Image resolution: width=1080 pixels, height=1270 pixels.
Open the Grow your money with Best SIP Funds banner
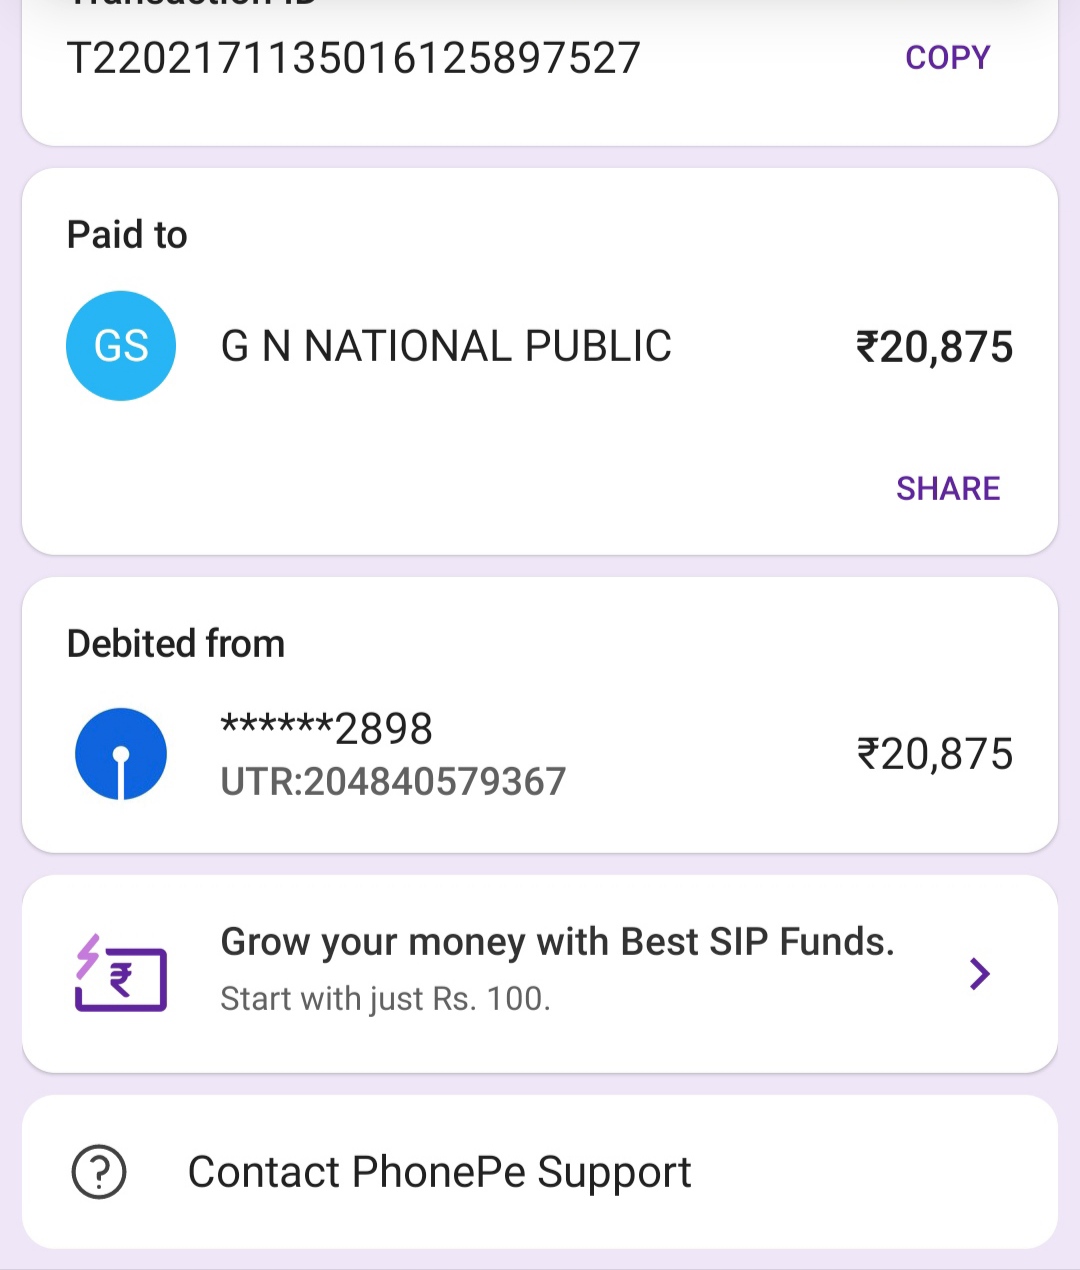[557, 942]
